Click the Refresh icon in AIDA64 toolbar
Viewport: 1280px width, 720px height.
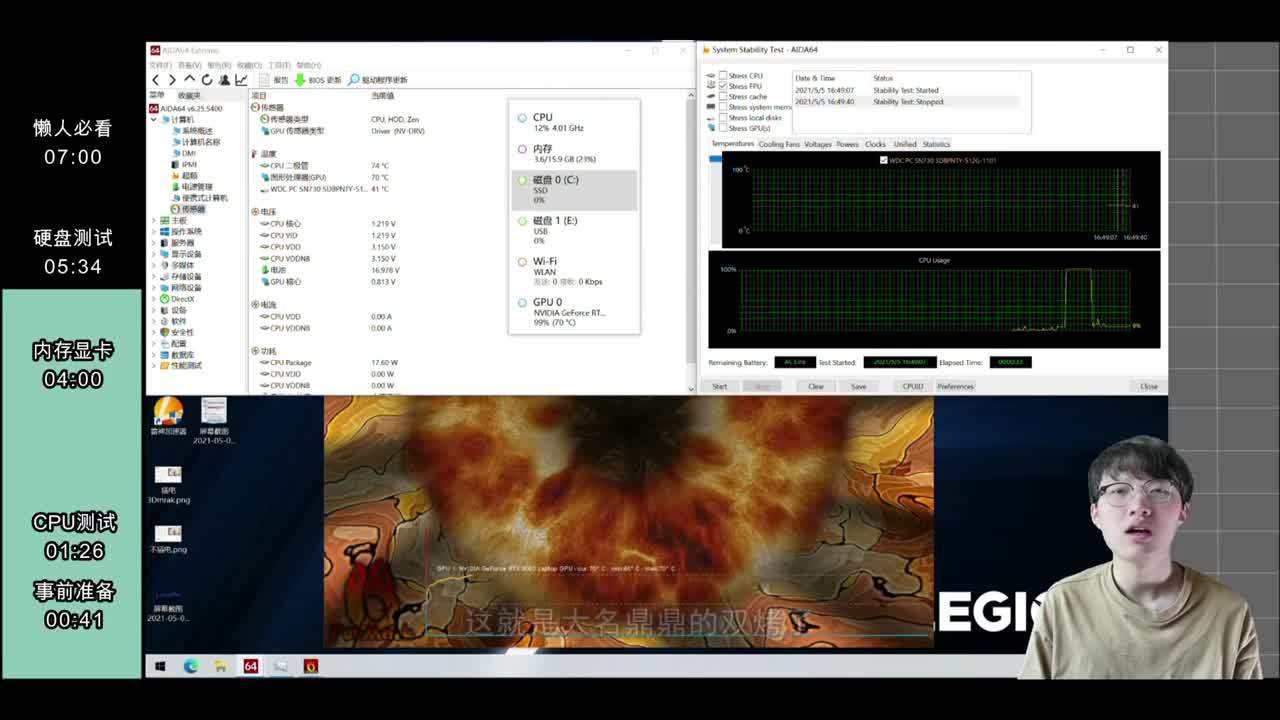[207, 80]
